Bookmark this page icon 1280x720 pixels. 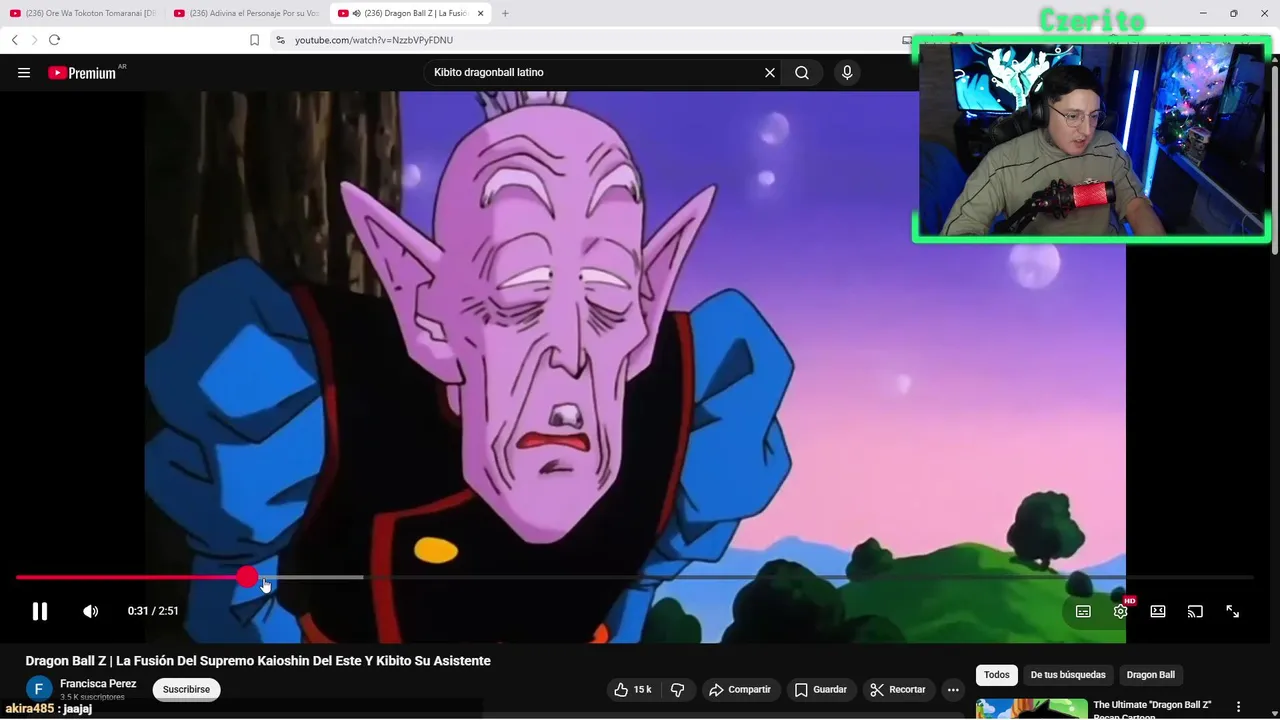254,40
